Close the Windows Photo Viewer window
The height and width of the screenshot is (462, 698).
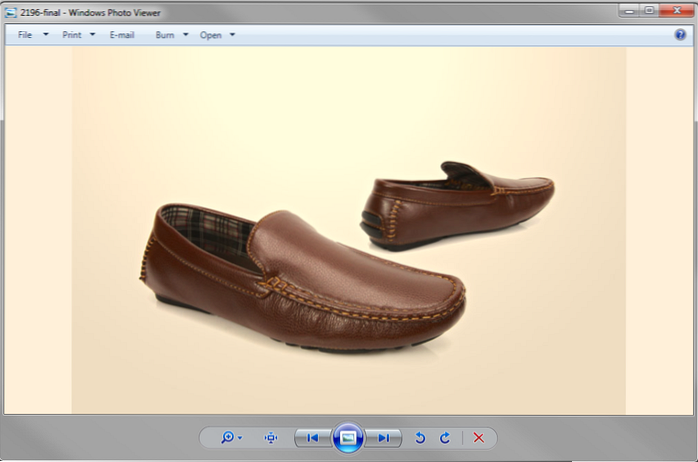pos(675,10)
